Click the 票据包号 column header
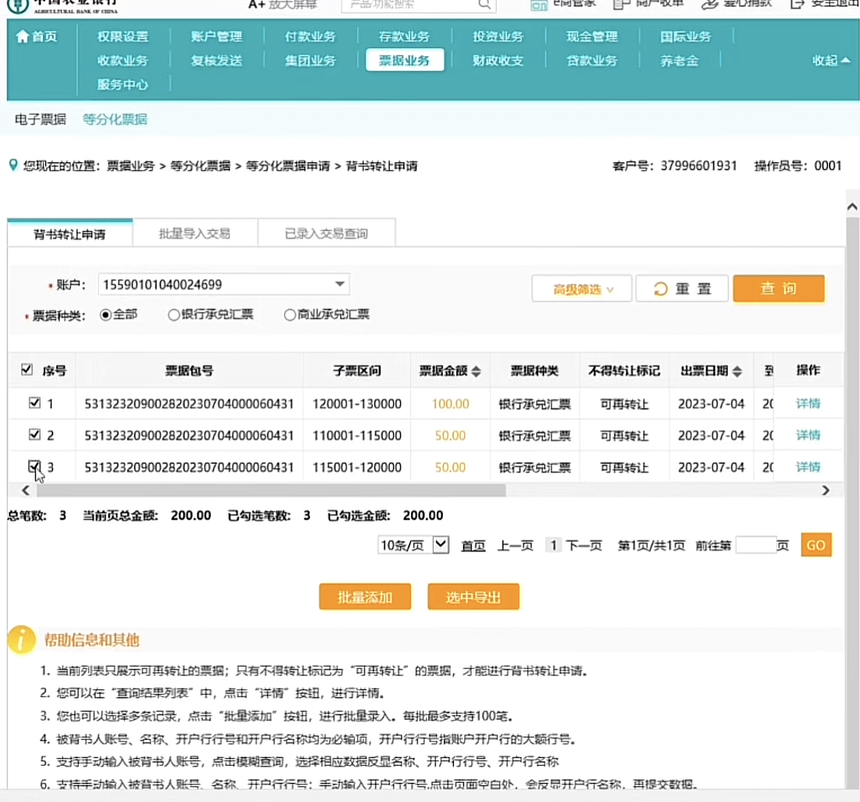This screenshot has height=802, width=860. [x=189, y=371]
